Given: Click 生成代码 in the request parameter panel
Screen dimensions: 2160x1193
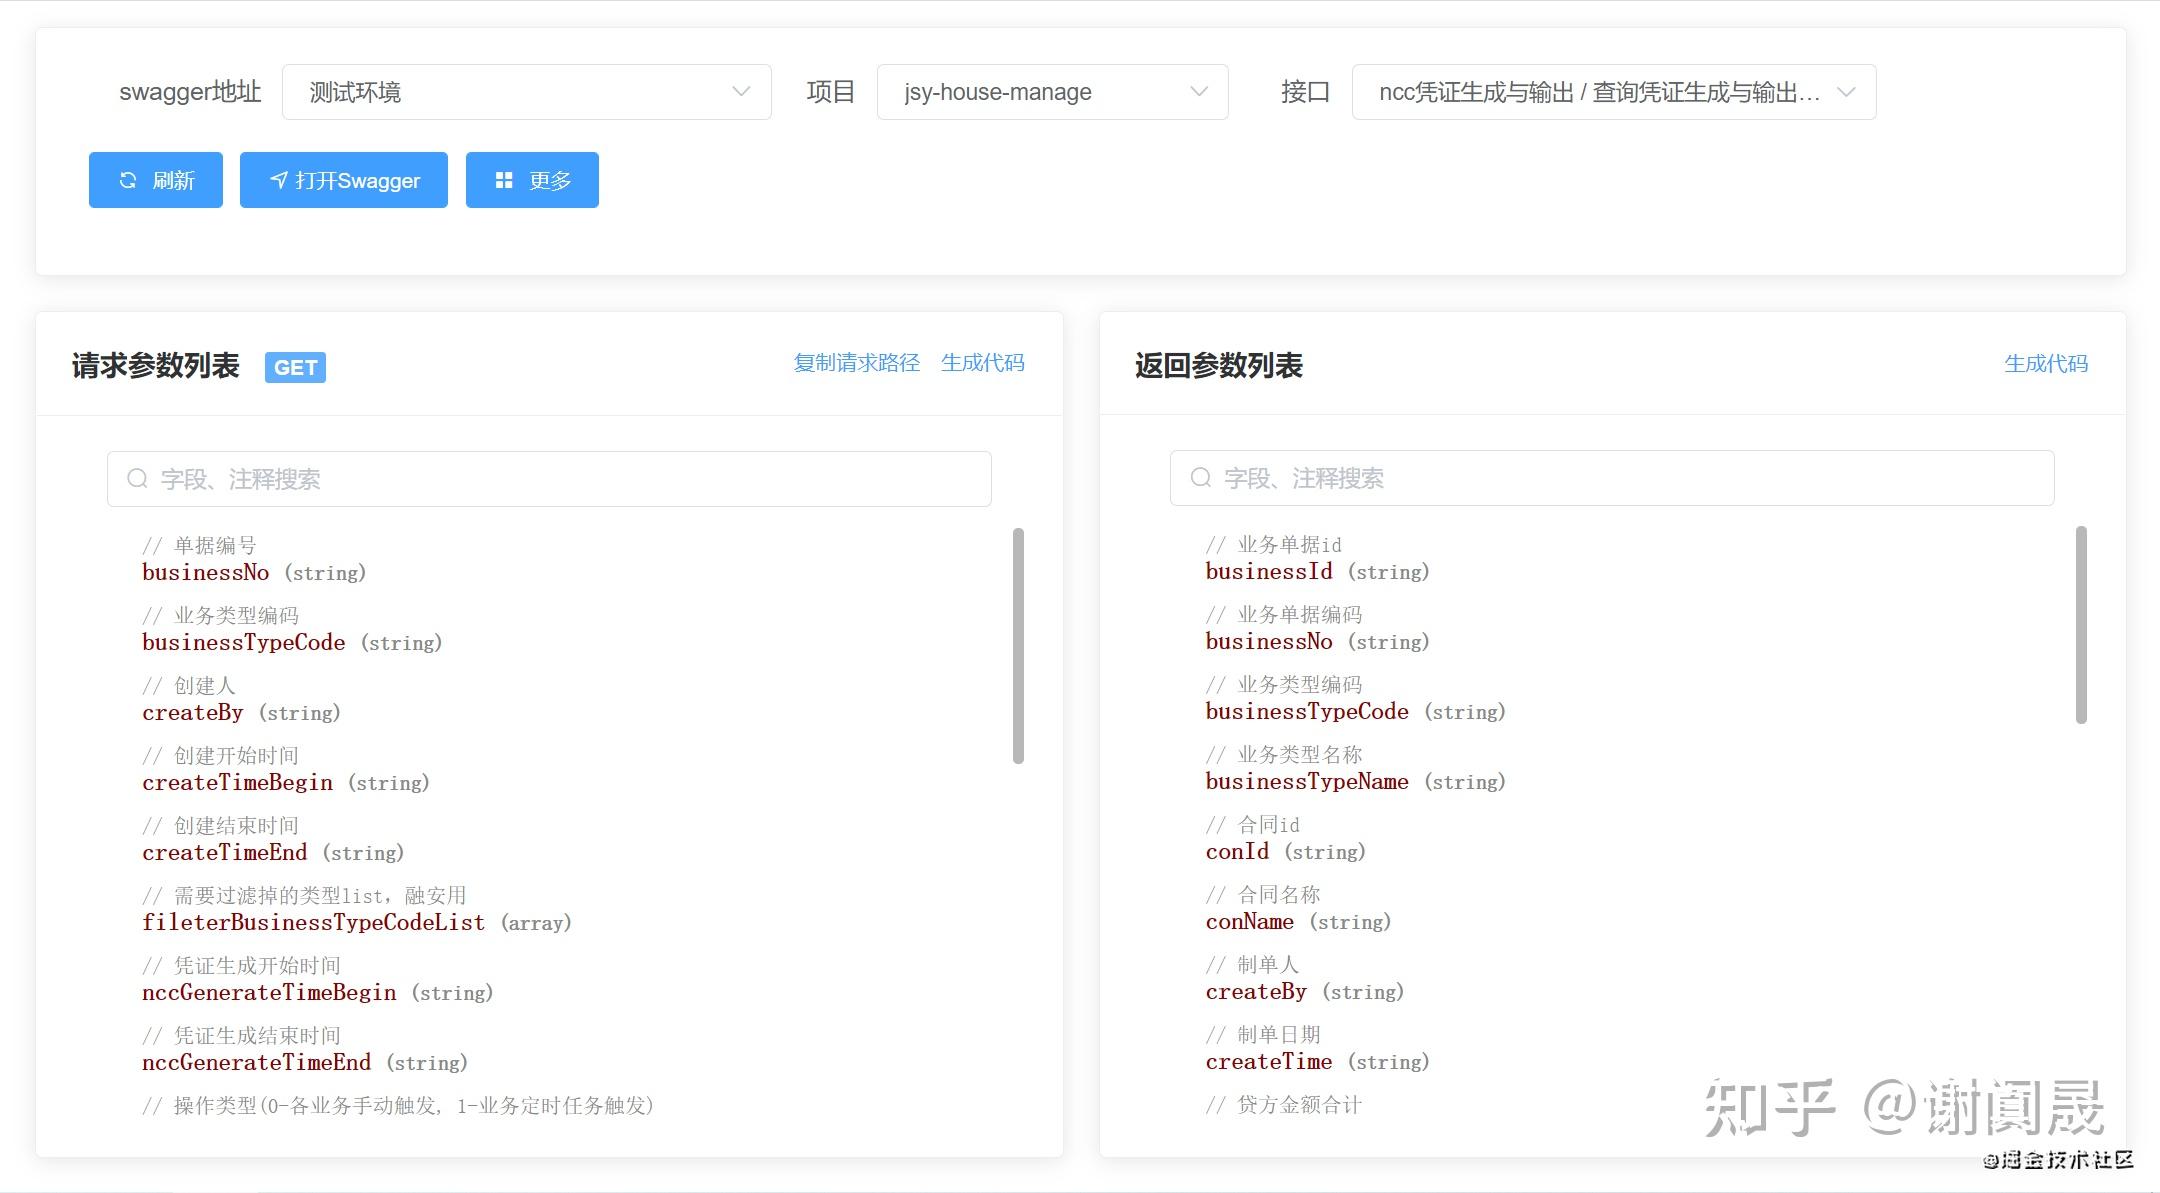Looking at the screenshot, I should coord(984,363).
